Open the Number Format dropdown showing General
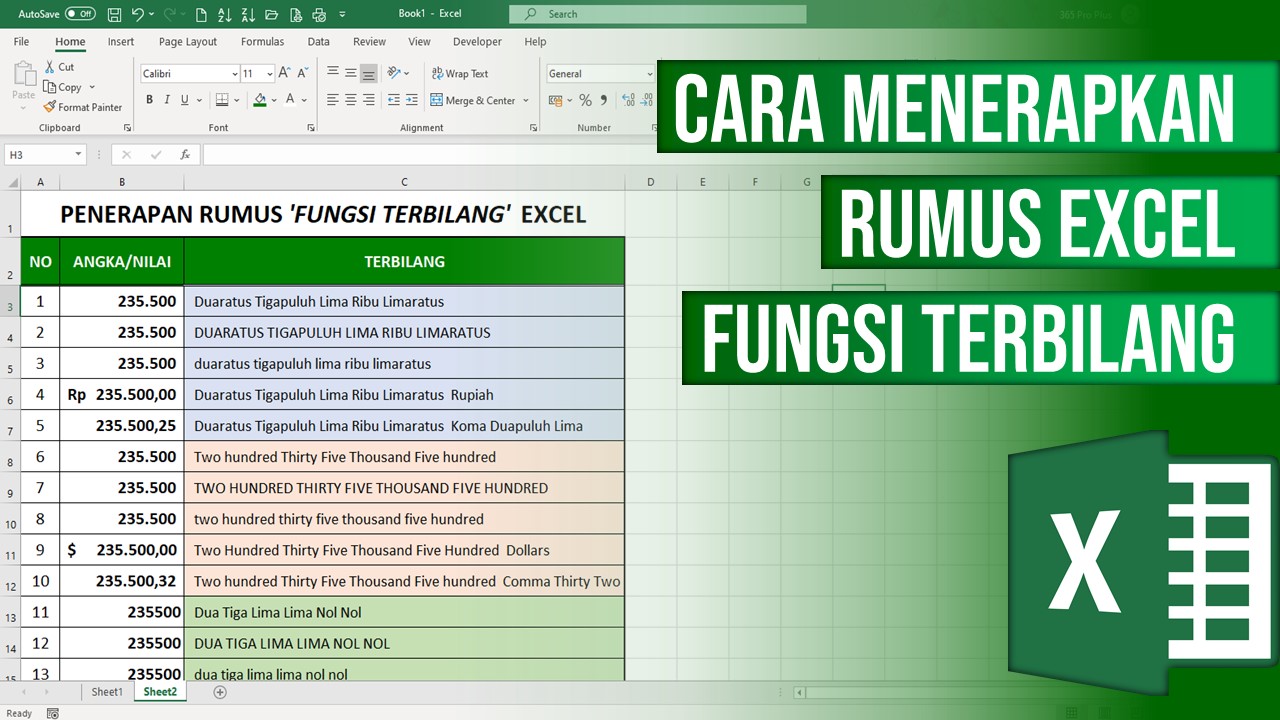Image resolution: width=1280 pixels, height=720 pixels. [x=598, y=73]
